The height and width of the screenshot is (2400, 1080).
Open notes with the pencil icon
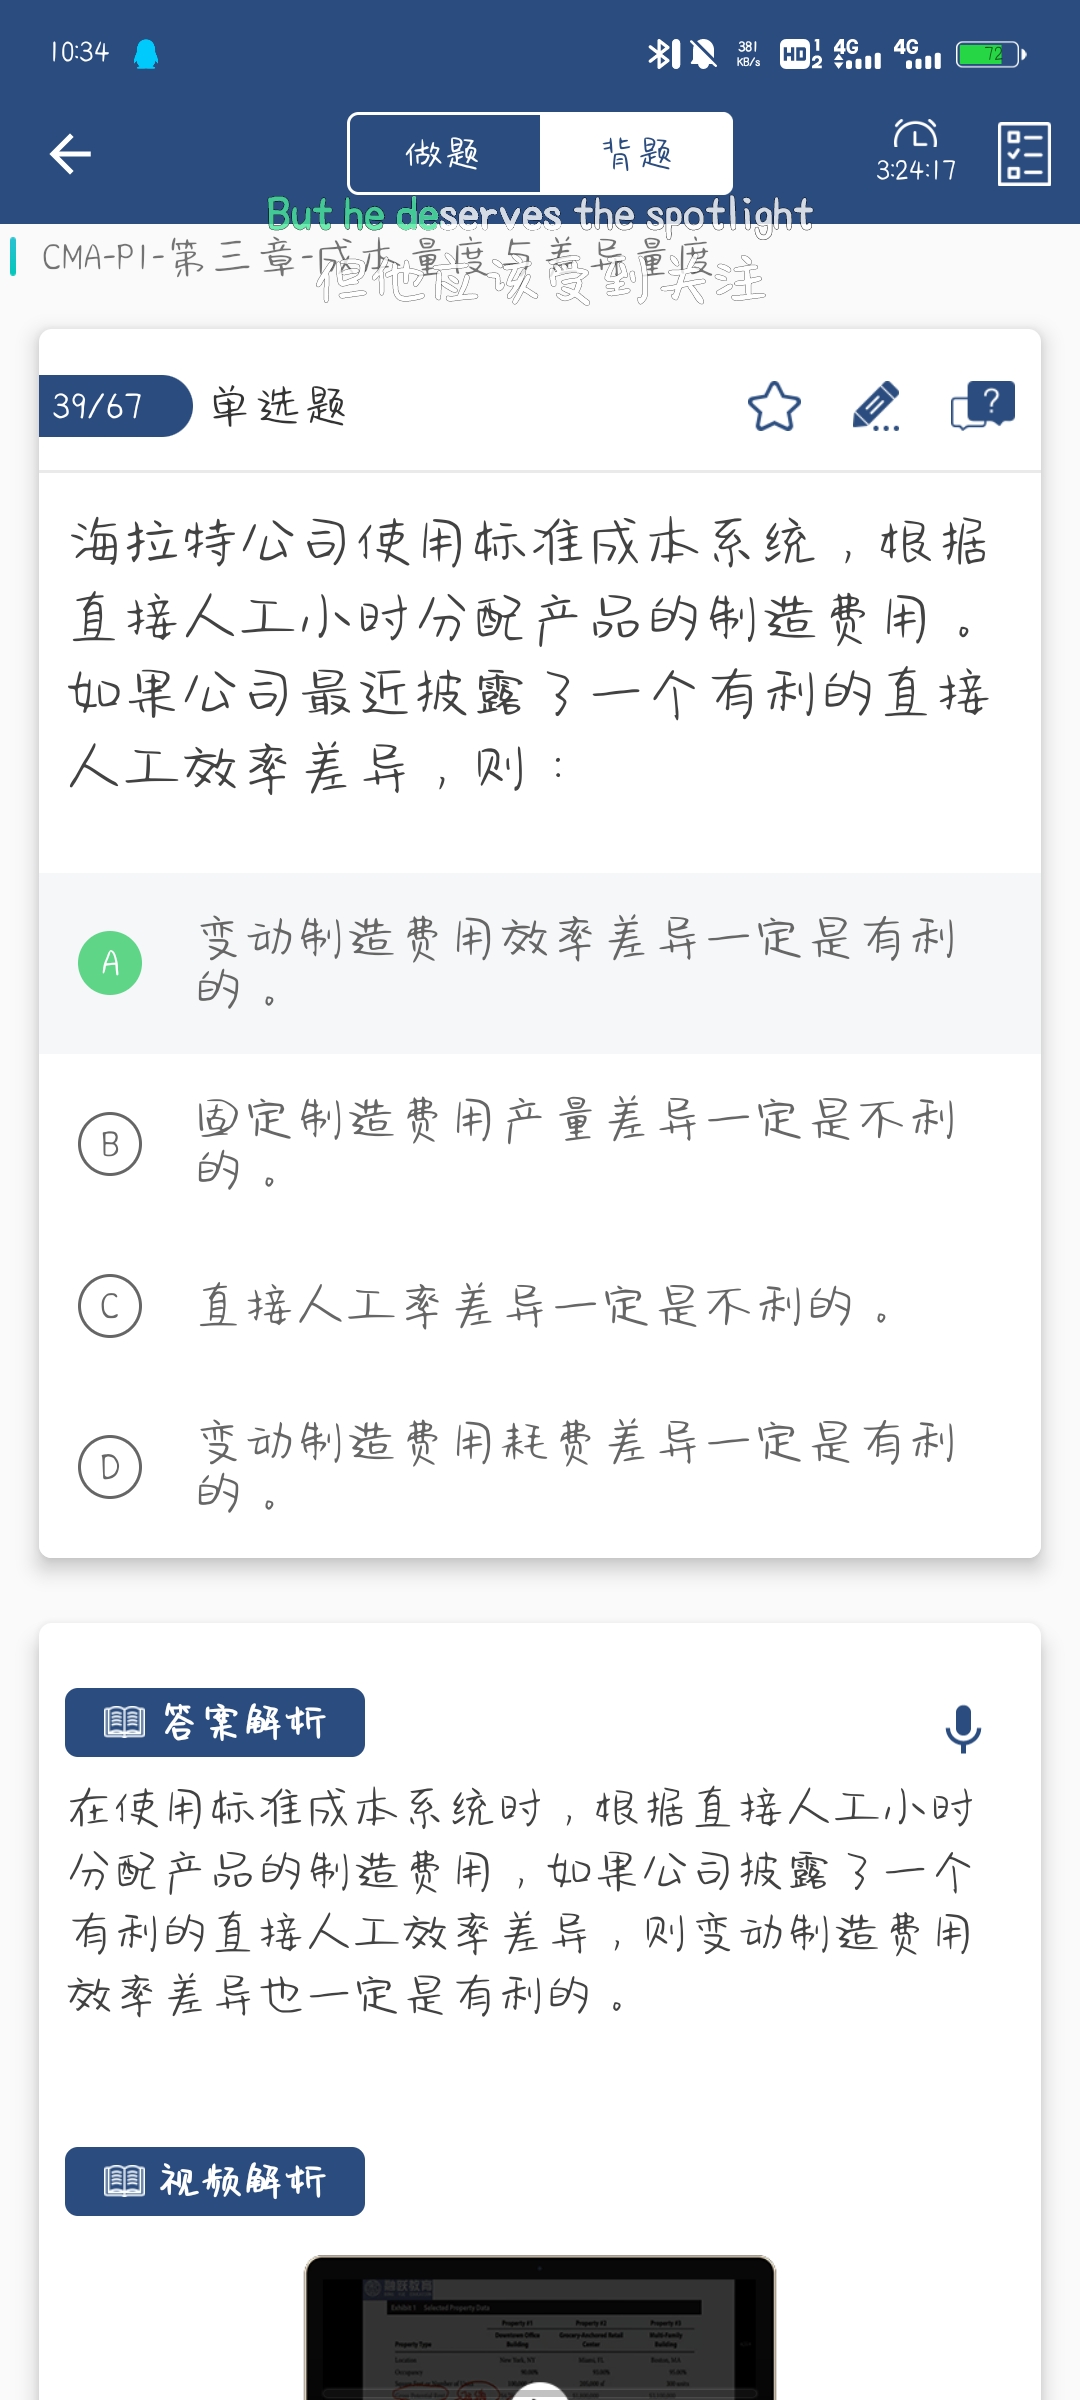click(876, 406)
